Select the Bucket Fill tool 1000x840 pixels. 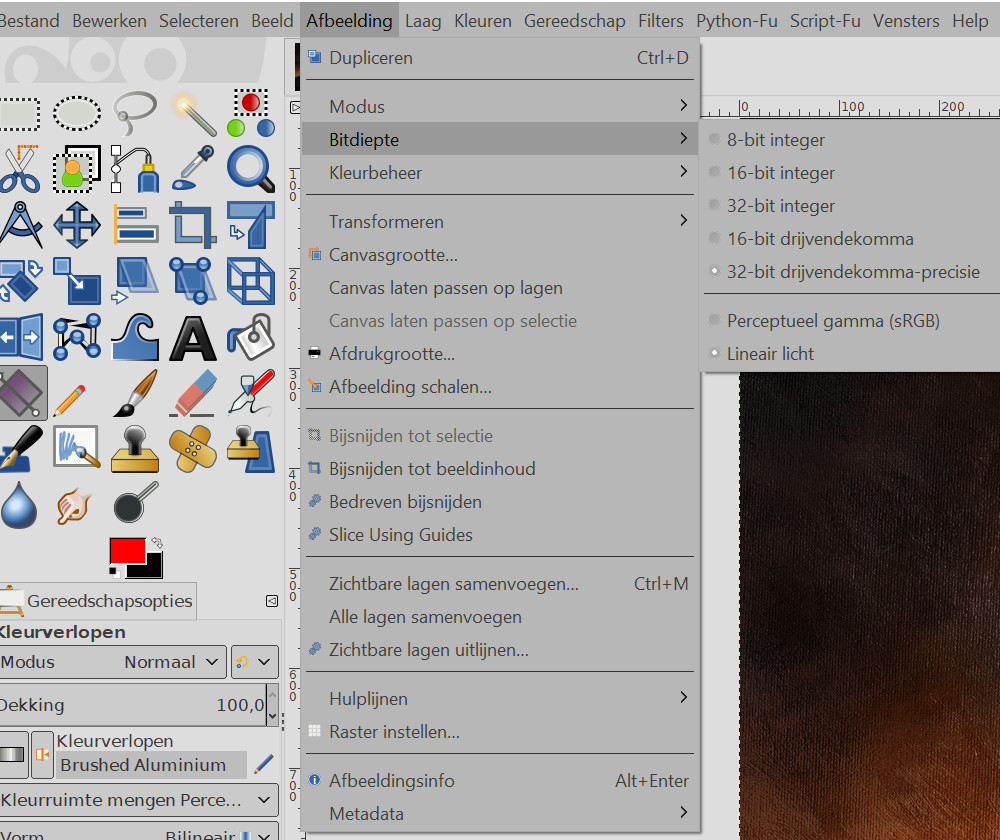[251, 337]
